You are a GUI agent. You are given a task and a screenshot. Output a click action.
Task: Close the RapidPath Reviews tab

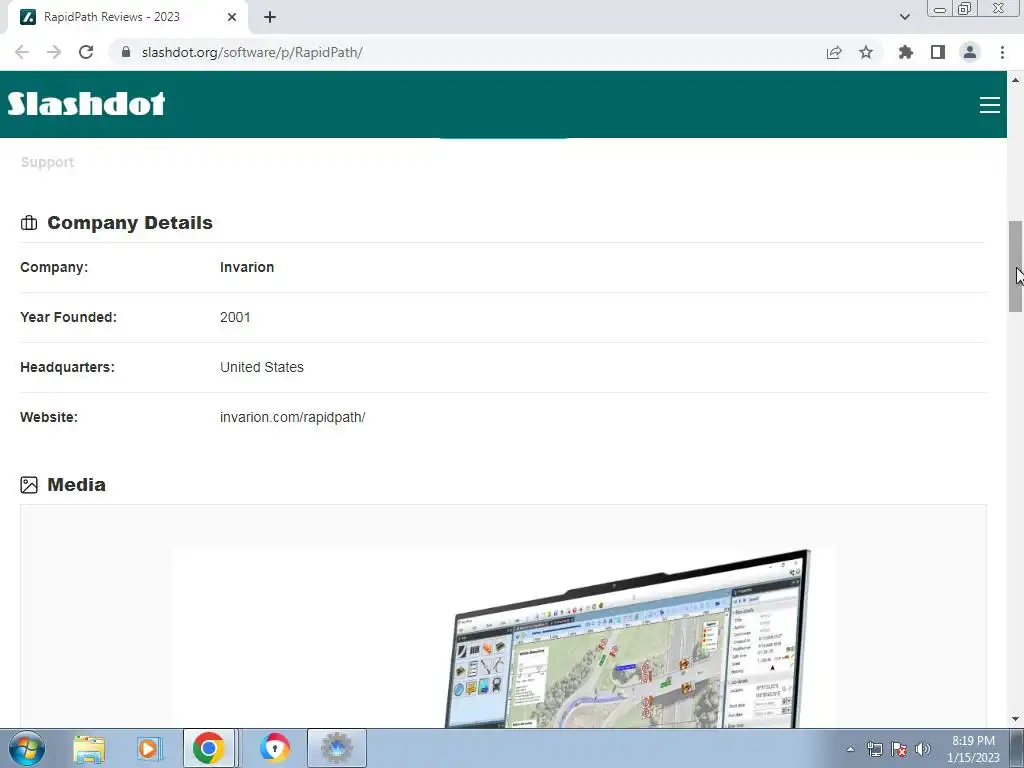[x=232, y=17]
